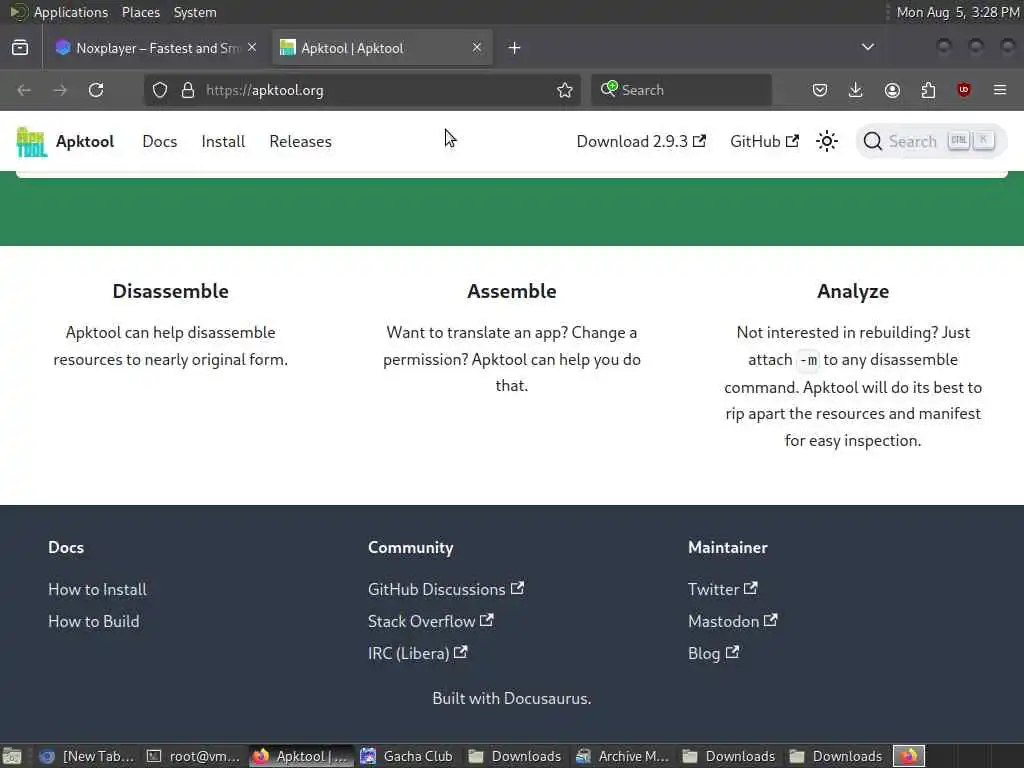
Task: Open the Applications menu in top panel
Action: point(71,12)
